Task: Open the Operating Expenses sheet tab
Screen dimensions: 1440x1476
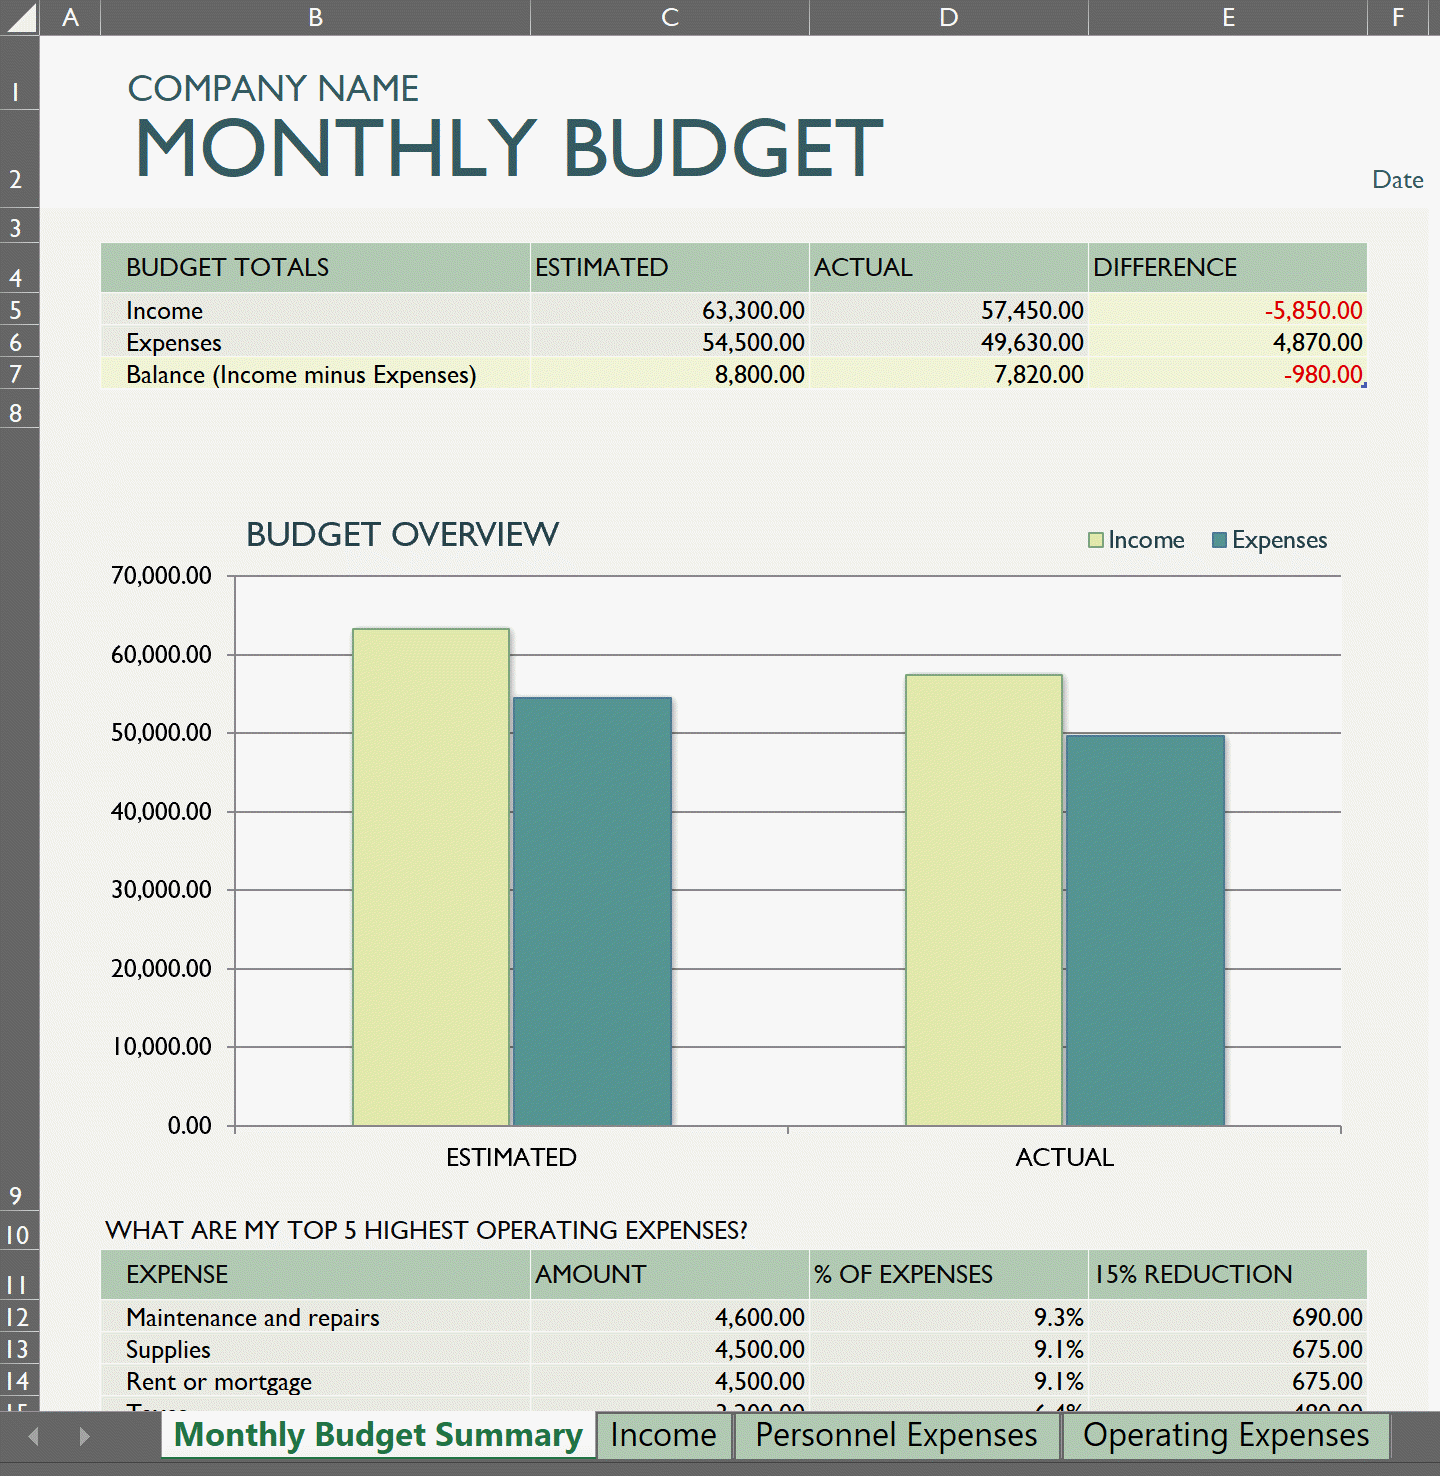Action: coord(1225,1435)
